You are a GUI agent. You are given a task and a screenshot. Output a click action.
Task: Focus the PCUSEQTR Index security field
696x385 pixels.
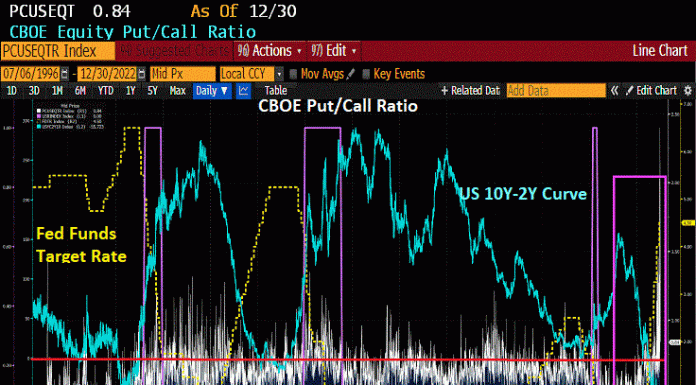(x=58, y=51)
